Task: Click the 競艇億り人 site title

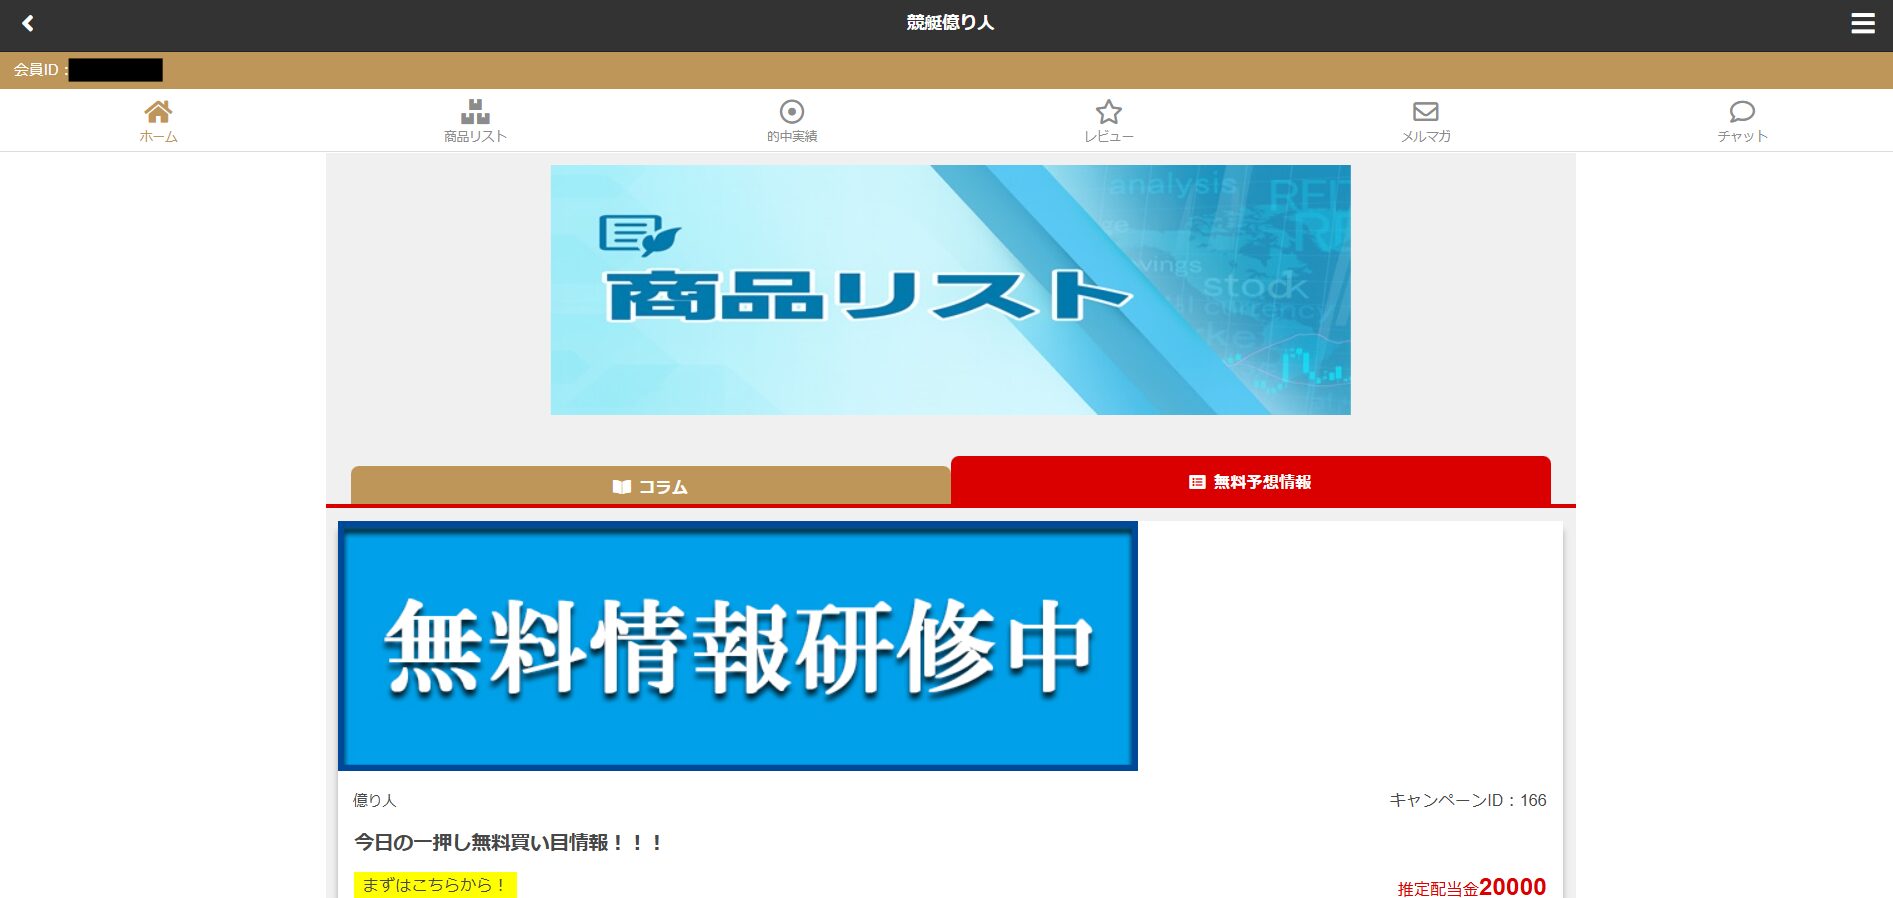Action: point(950,23)
